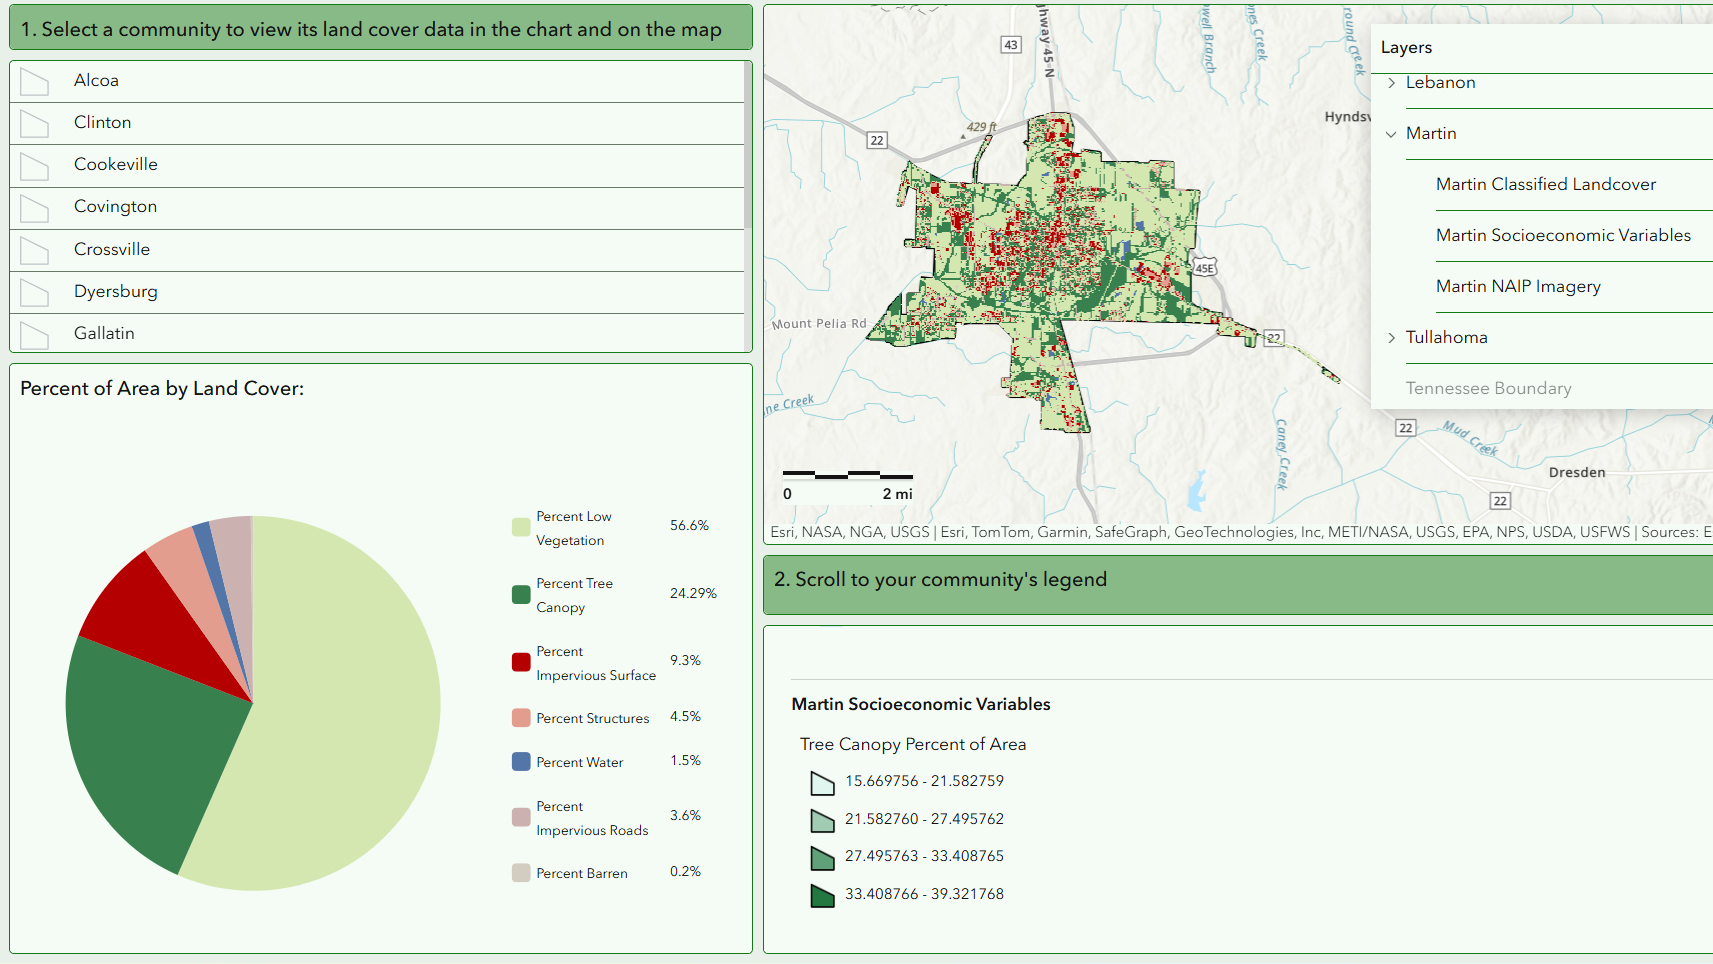
Task: Click the polygon icon beside Crossville
Action: pyautogui.click(x=35, y=250)
